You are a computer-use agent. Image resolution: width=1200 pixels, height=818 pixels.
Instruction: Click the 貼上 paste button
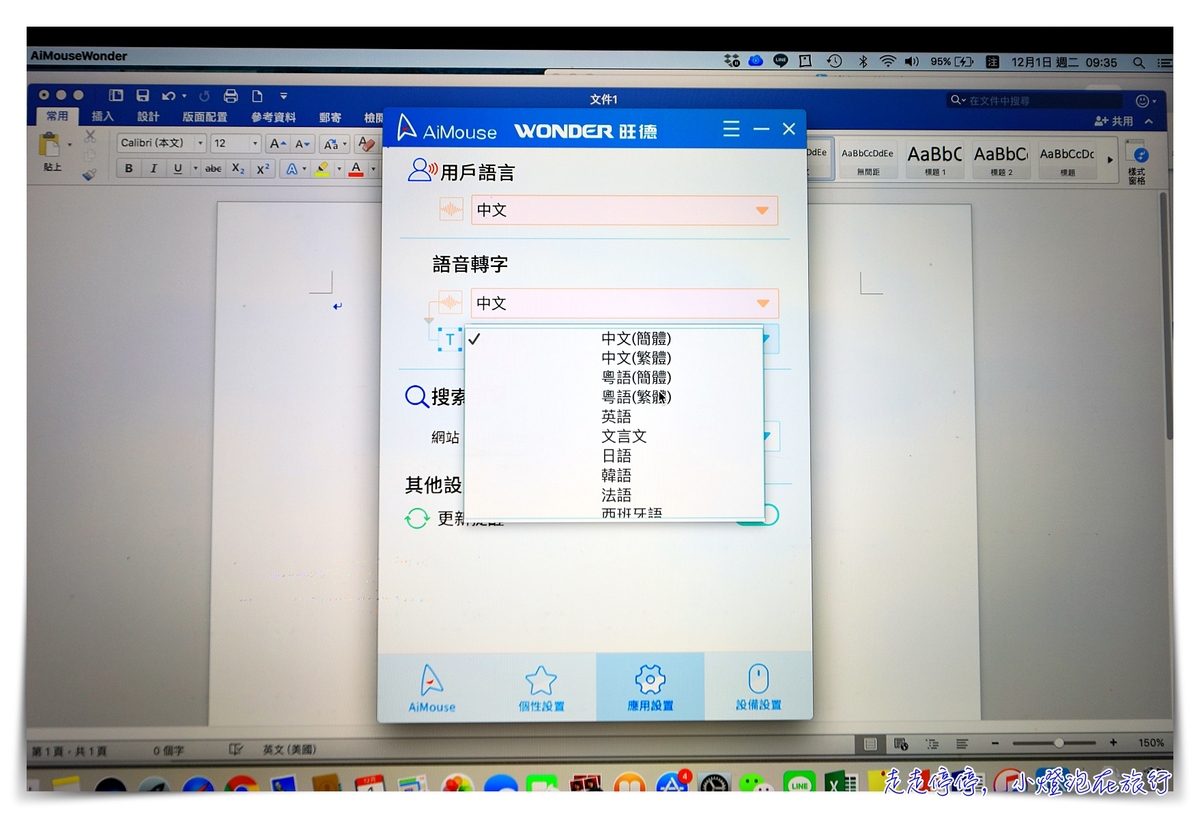[52, 153]
